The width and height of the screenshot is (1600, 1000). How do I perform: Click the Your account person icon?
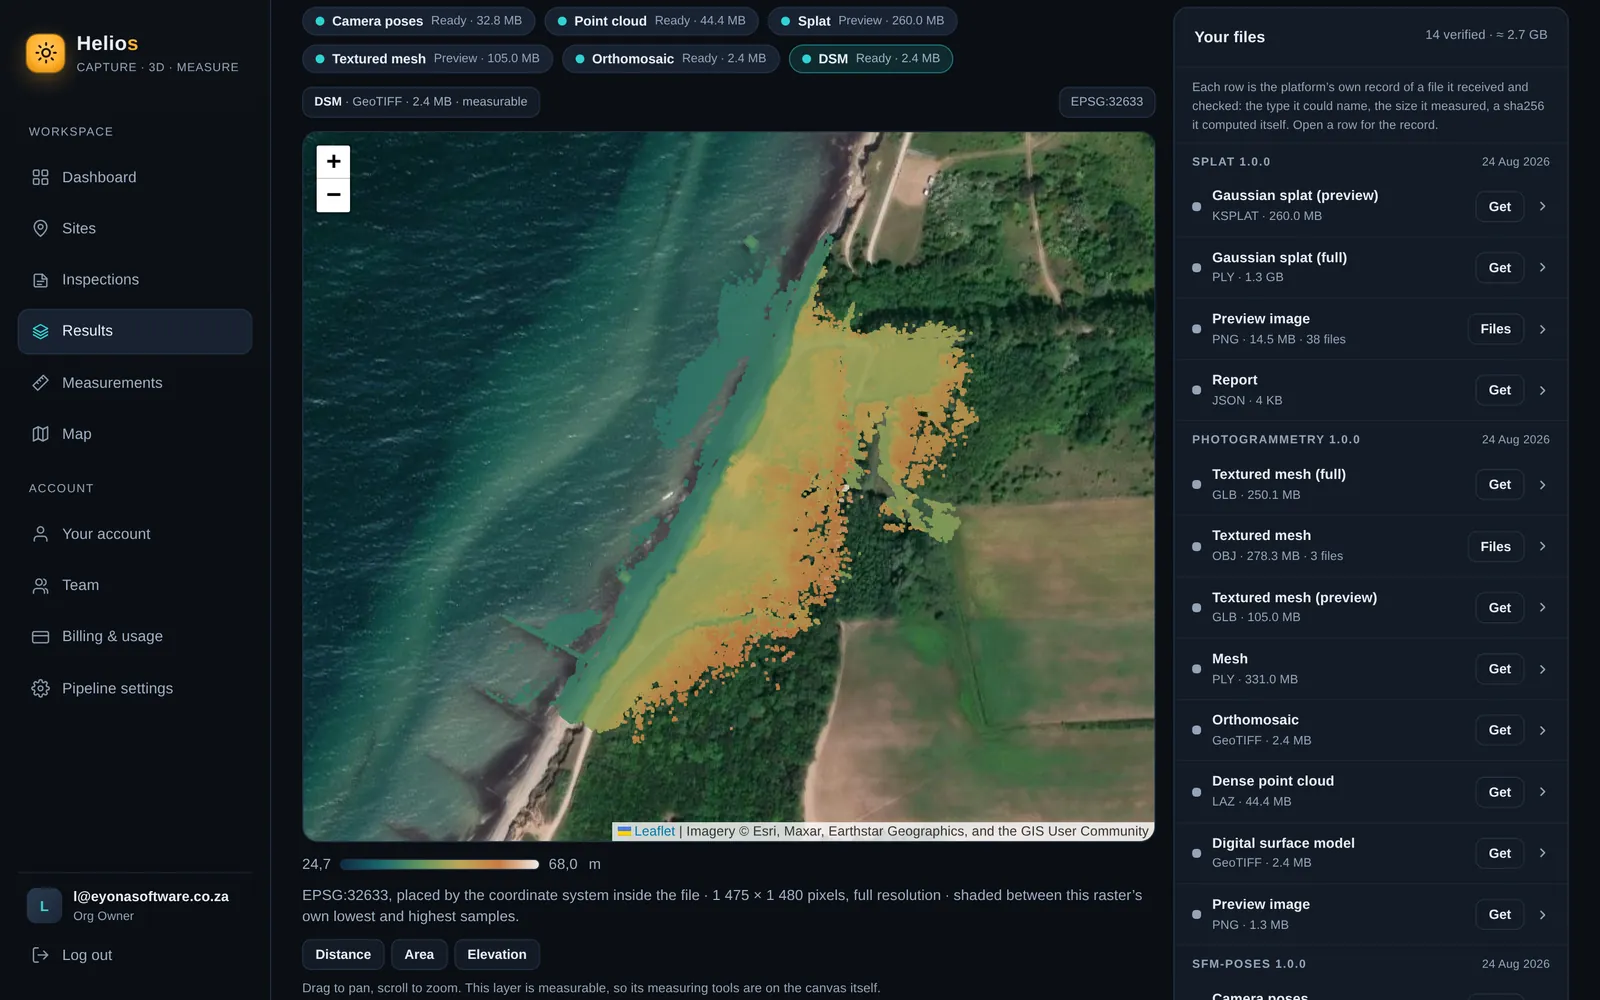click(40, 534)
